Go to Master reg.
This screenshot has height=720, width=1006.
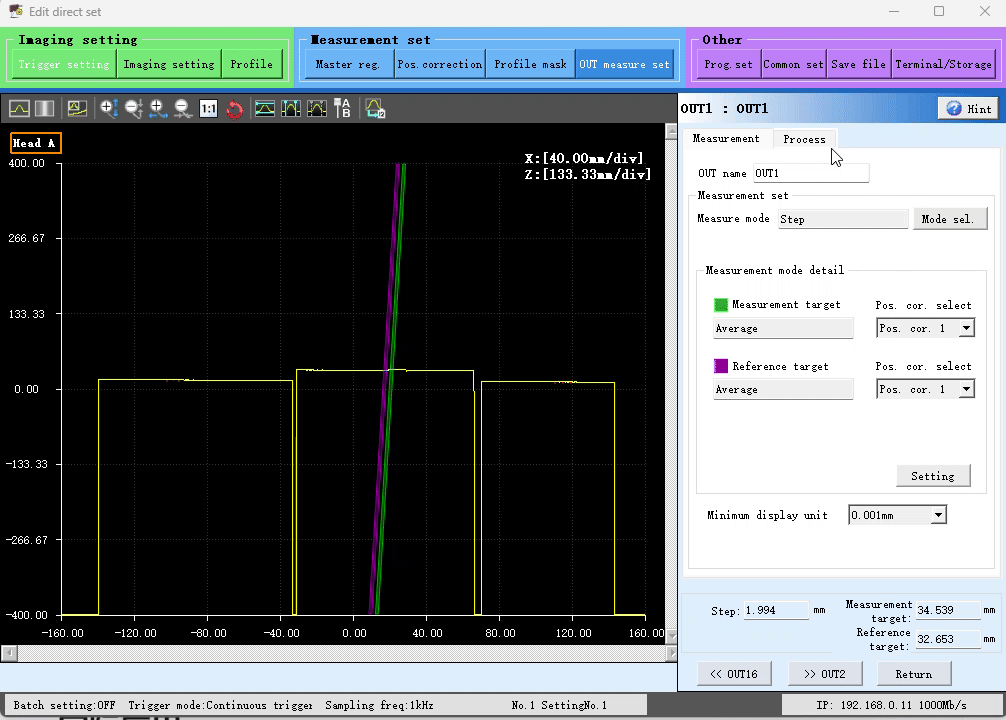pyautogui.click(x=348, y=64)
